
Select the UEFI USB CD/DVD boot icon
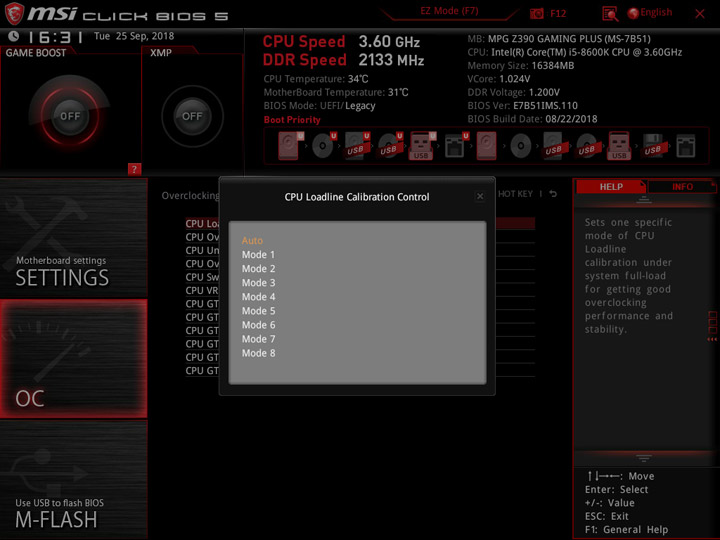(390, 146)
